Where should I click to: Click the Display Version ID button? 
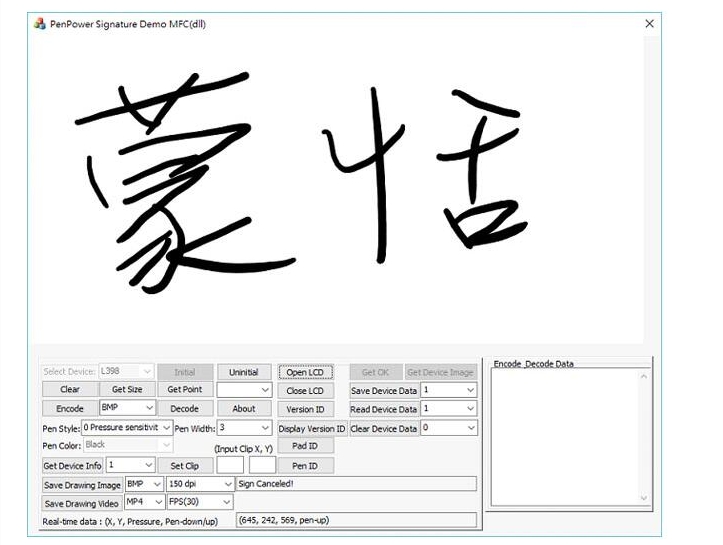click(312, 429)
